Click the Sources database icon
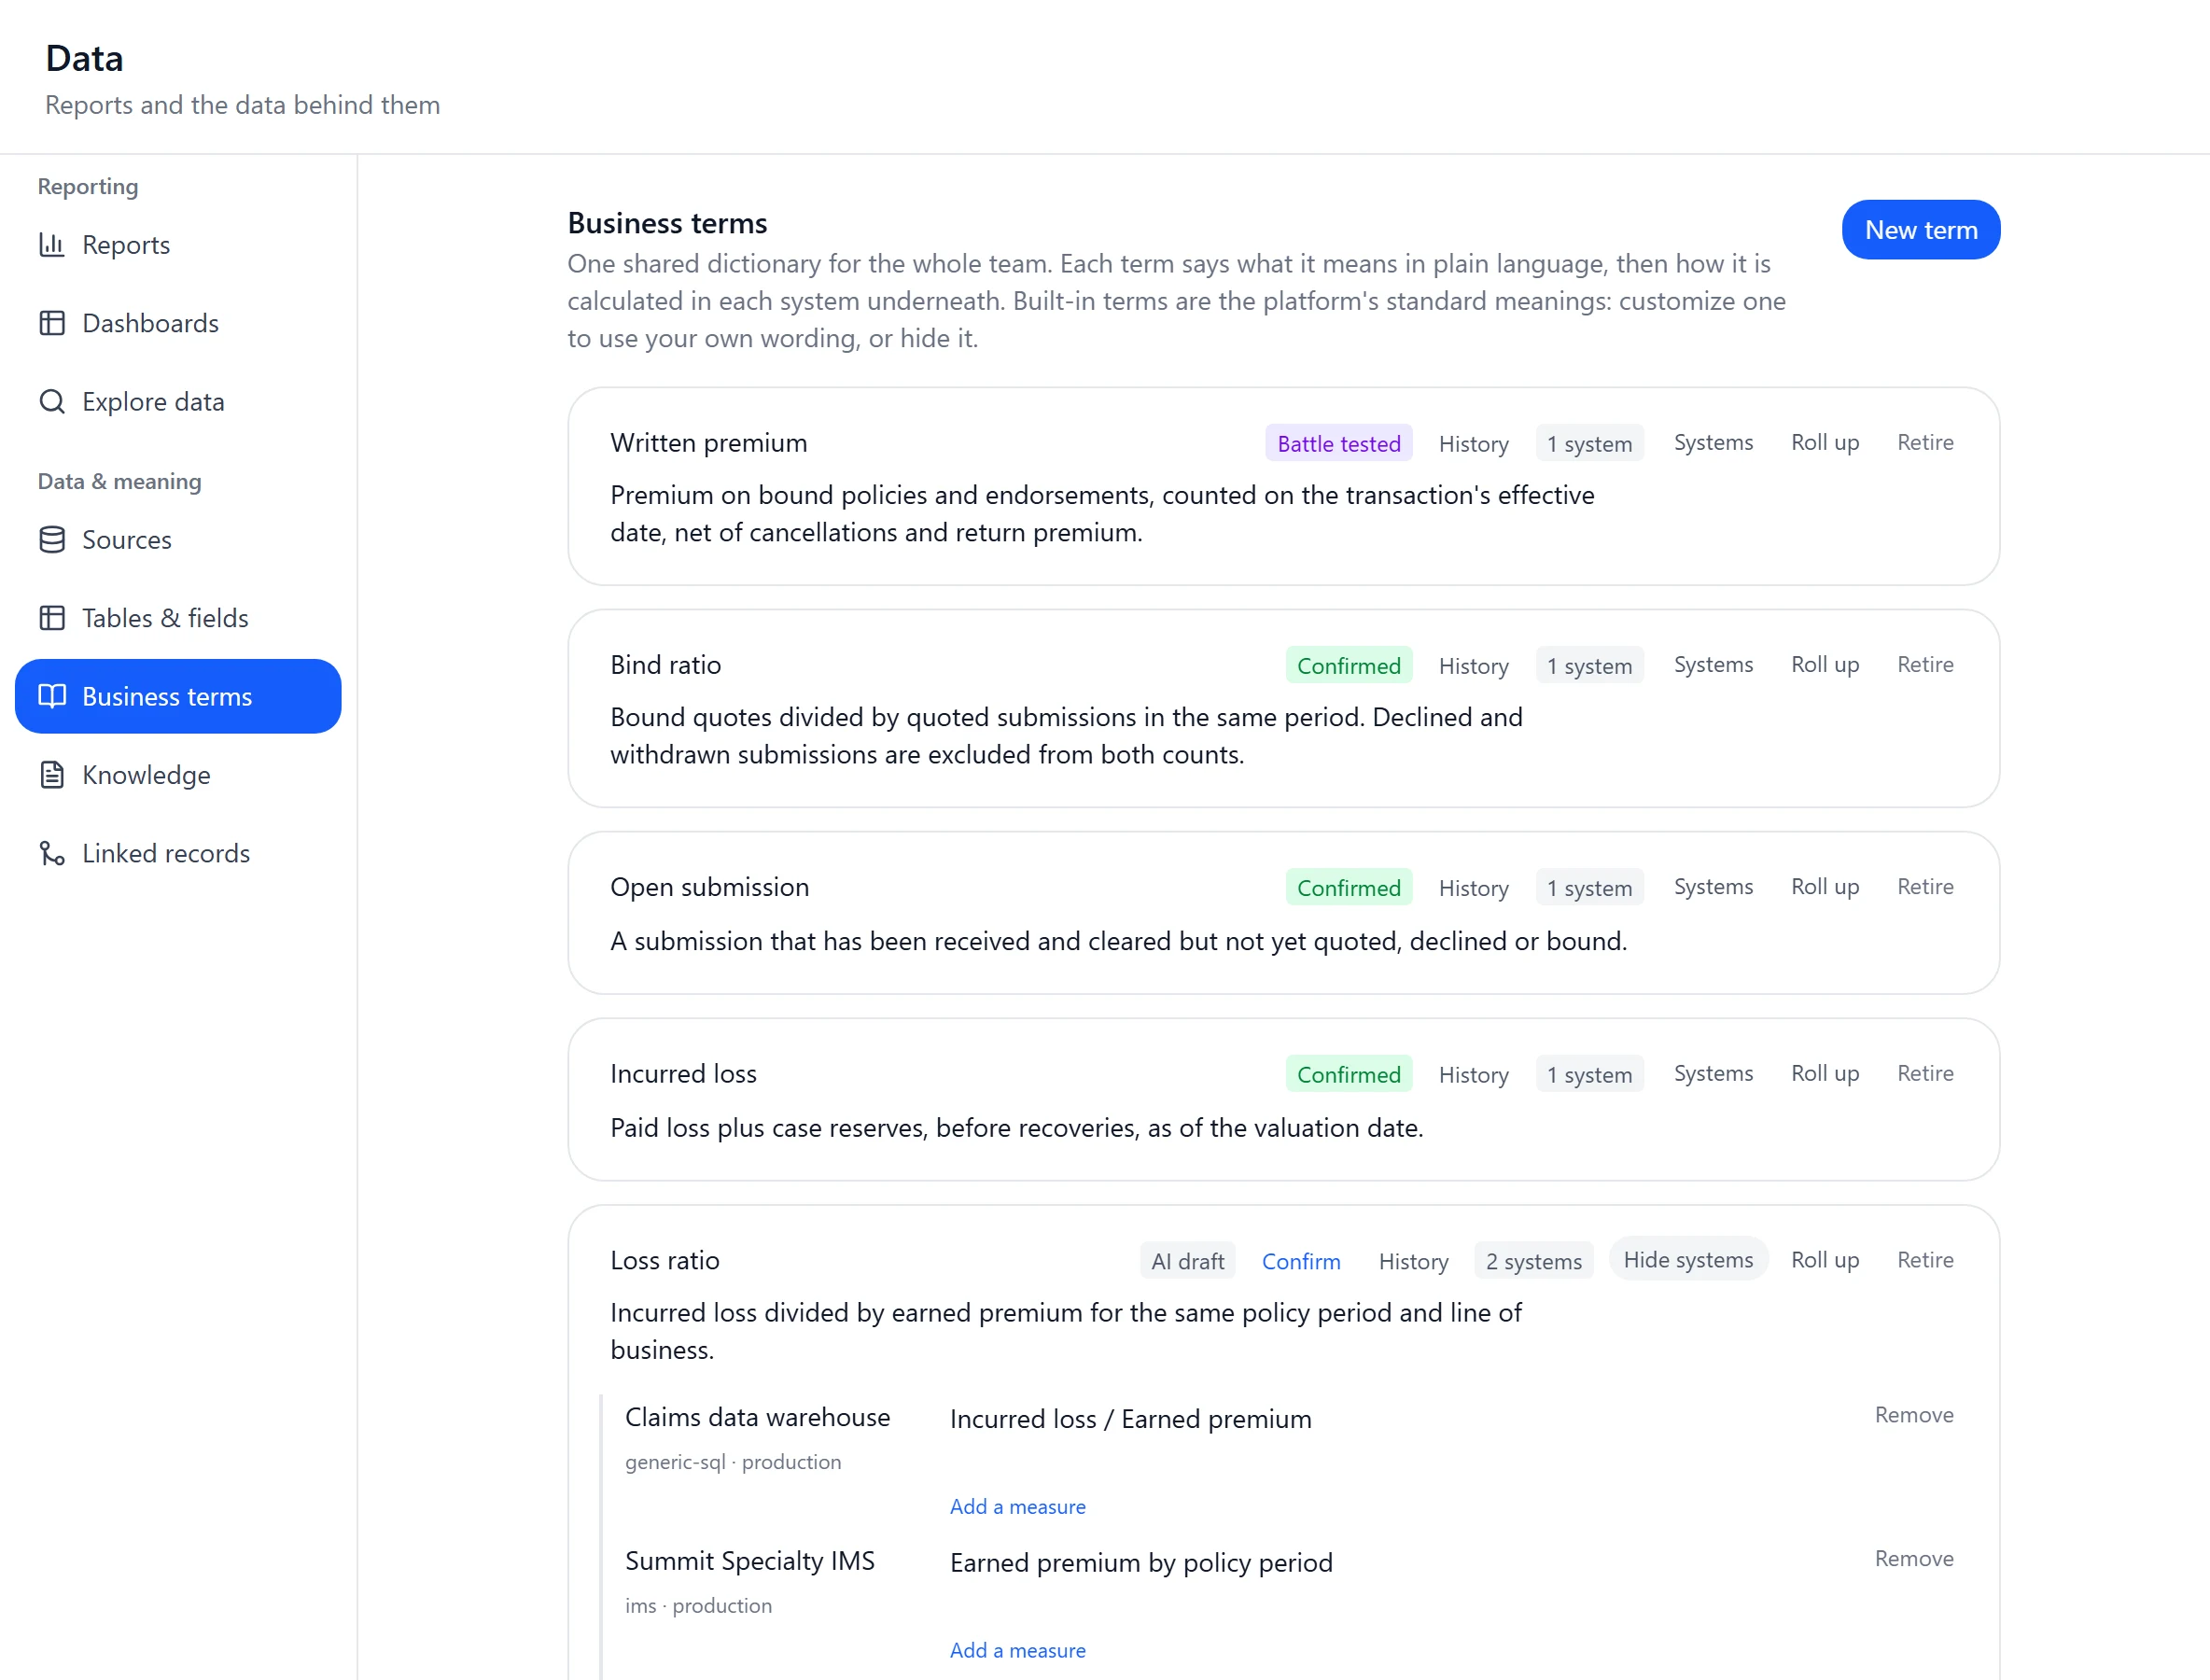Viewport: 2210px width, 1680px height. click(x=52, y=540)
